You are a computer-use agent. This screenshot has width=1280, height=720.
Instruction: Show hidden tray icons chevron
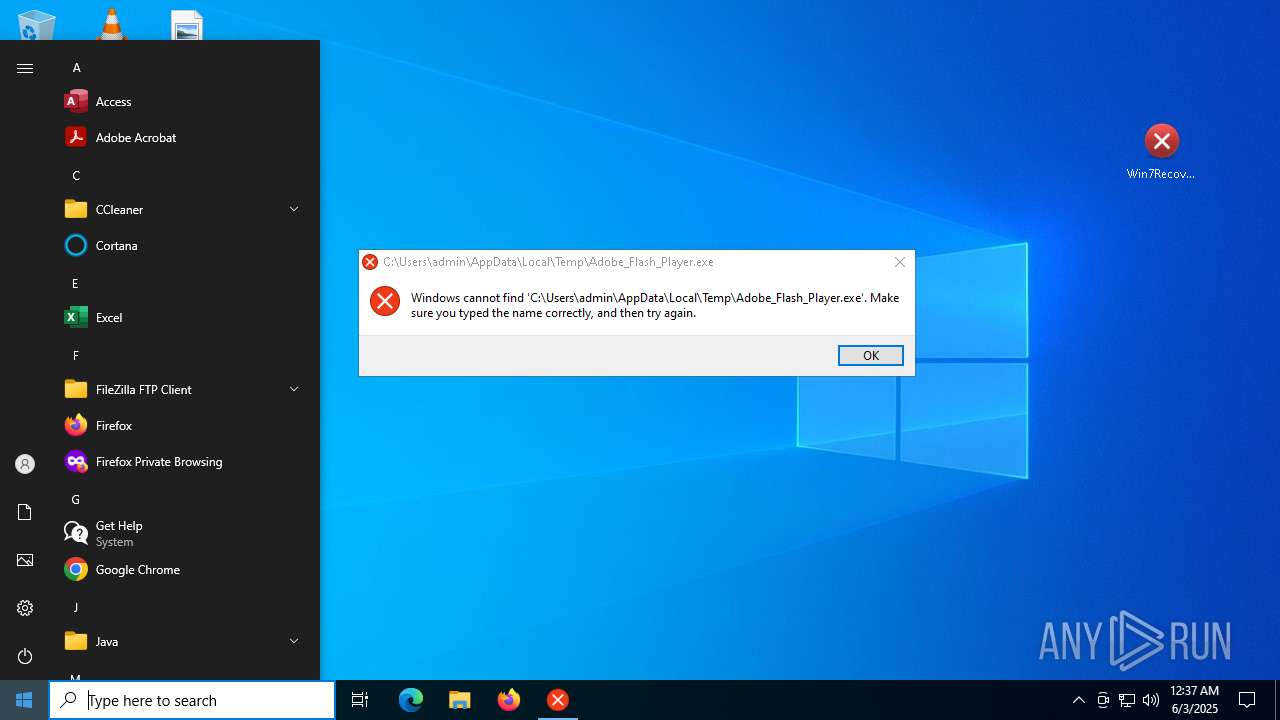pyautogui.click(x=1078, y=700)
